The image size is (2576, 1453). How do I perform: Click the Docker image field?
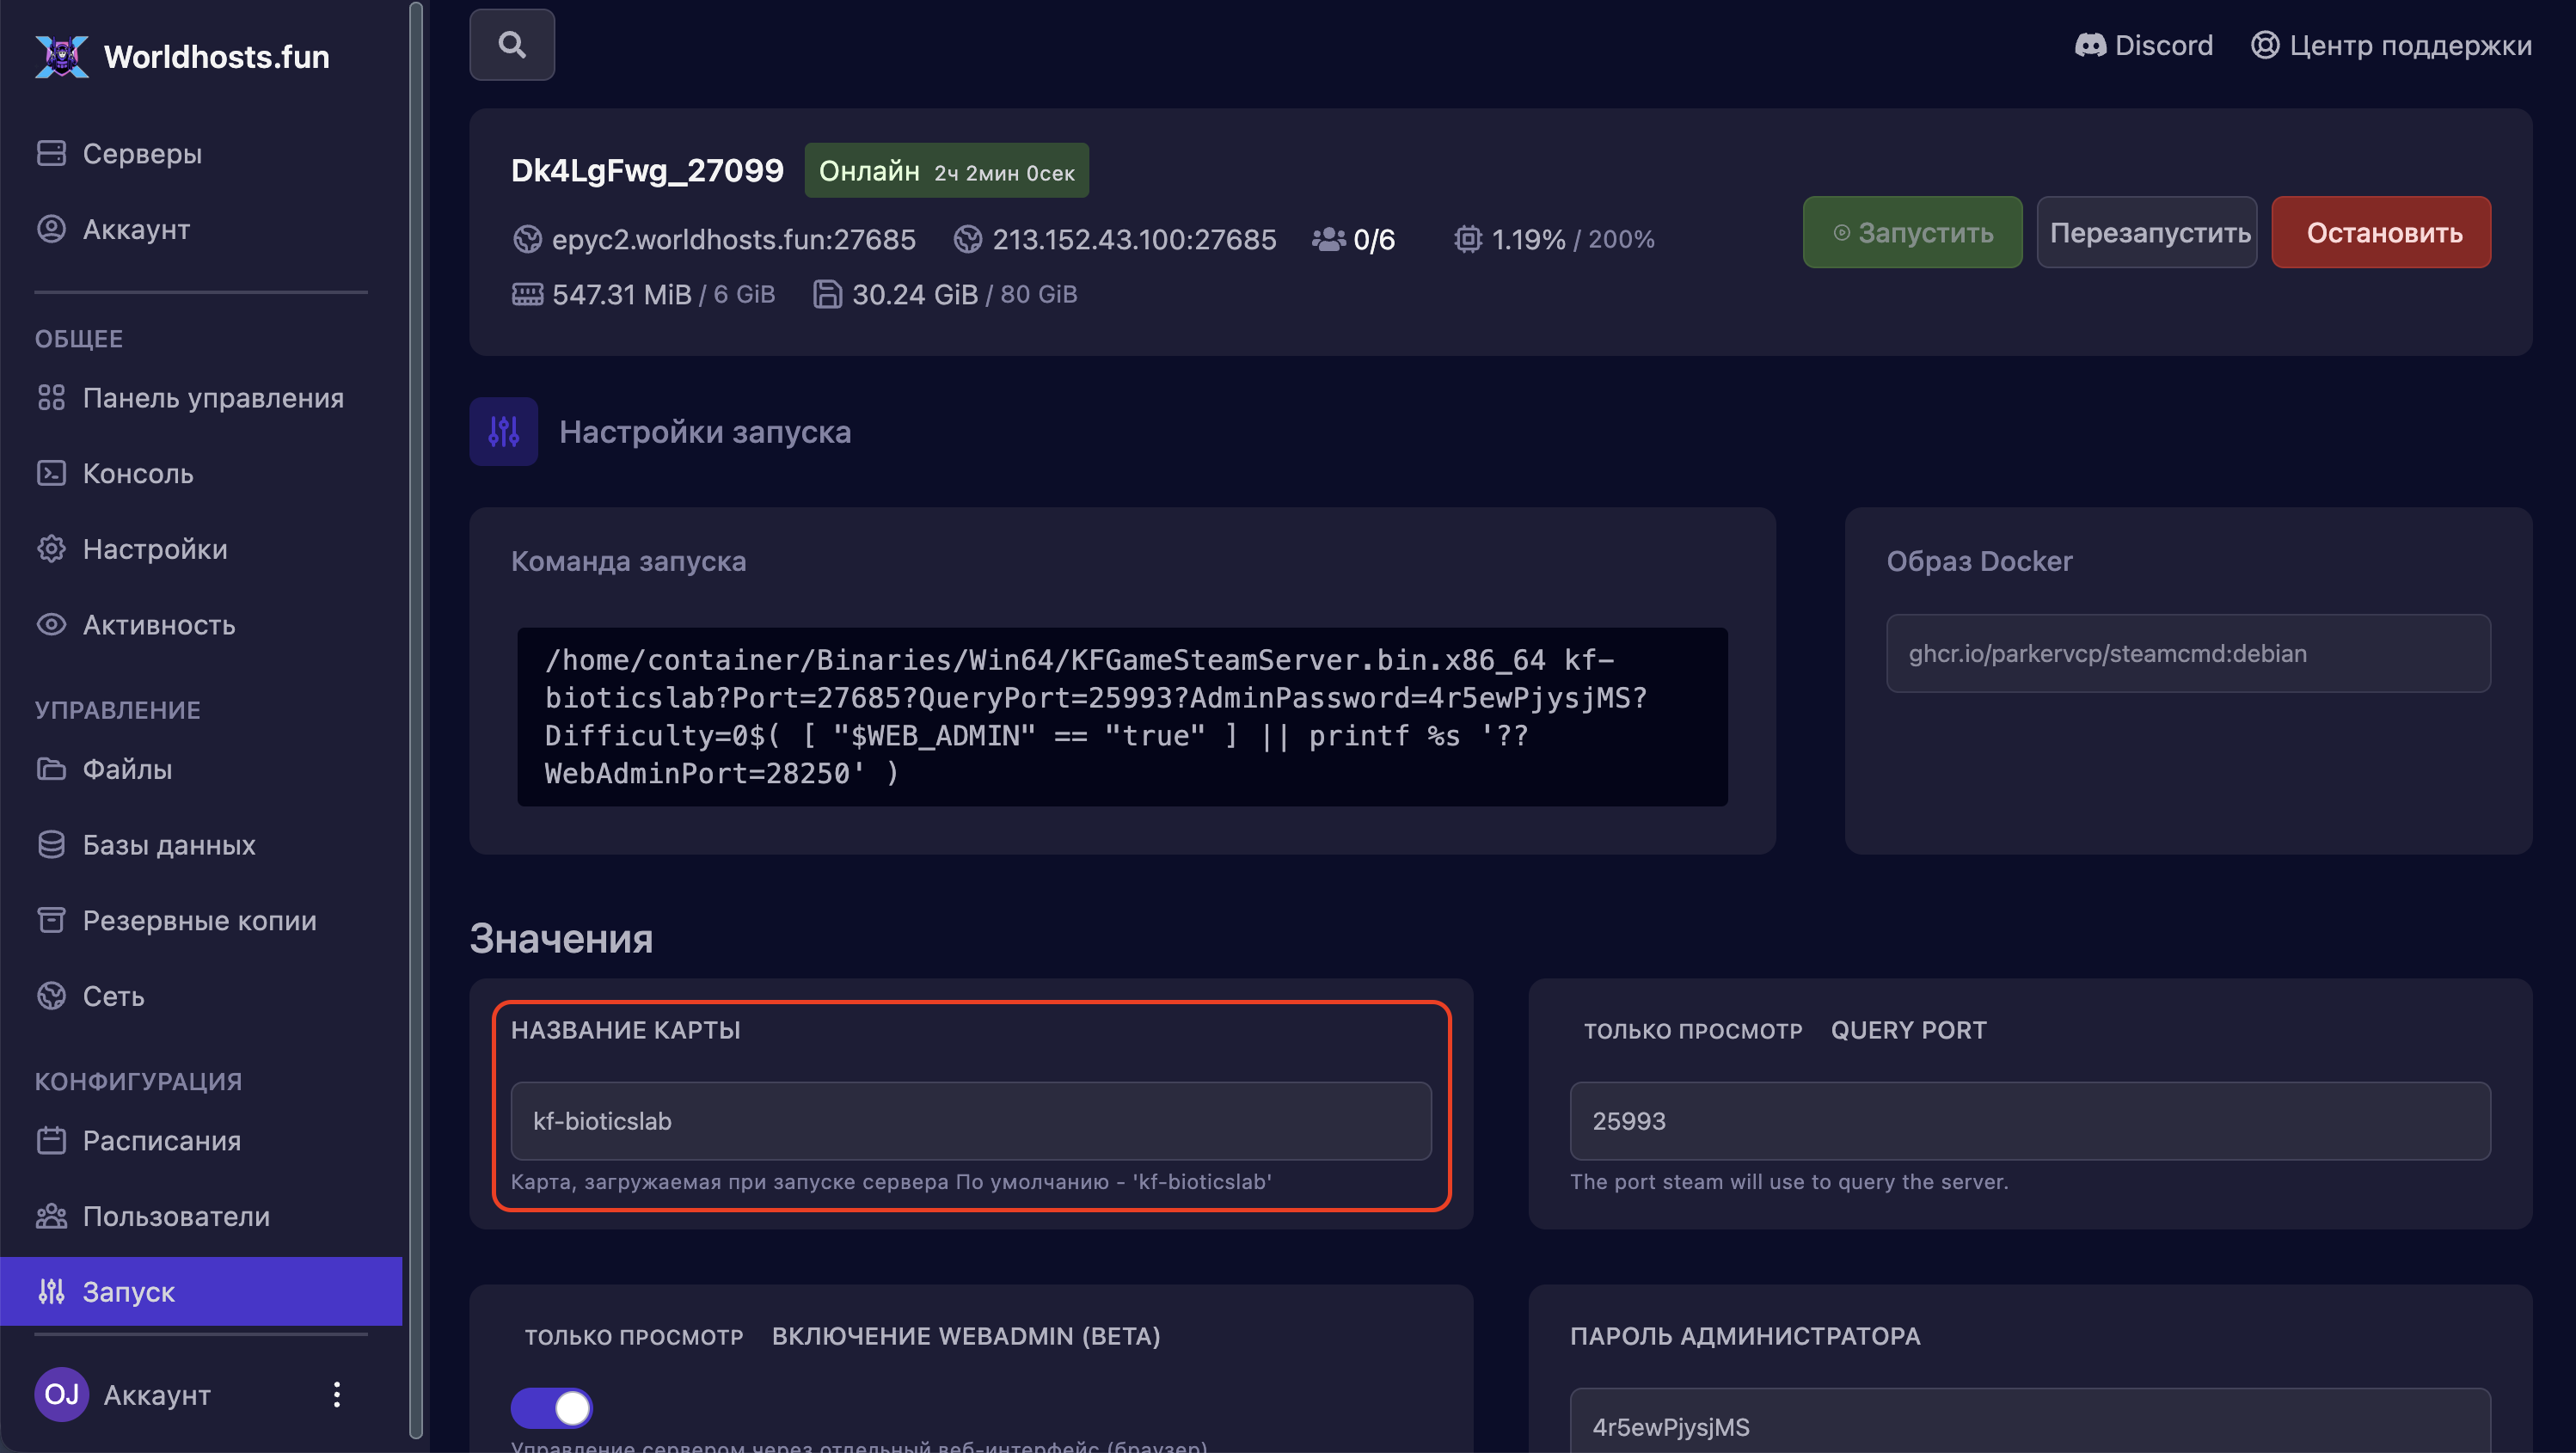click(2187, 653)
